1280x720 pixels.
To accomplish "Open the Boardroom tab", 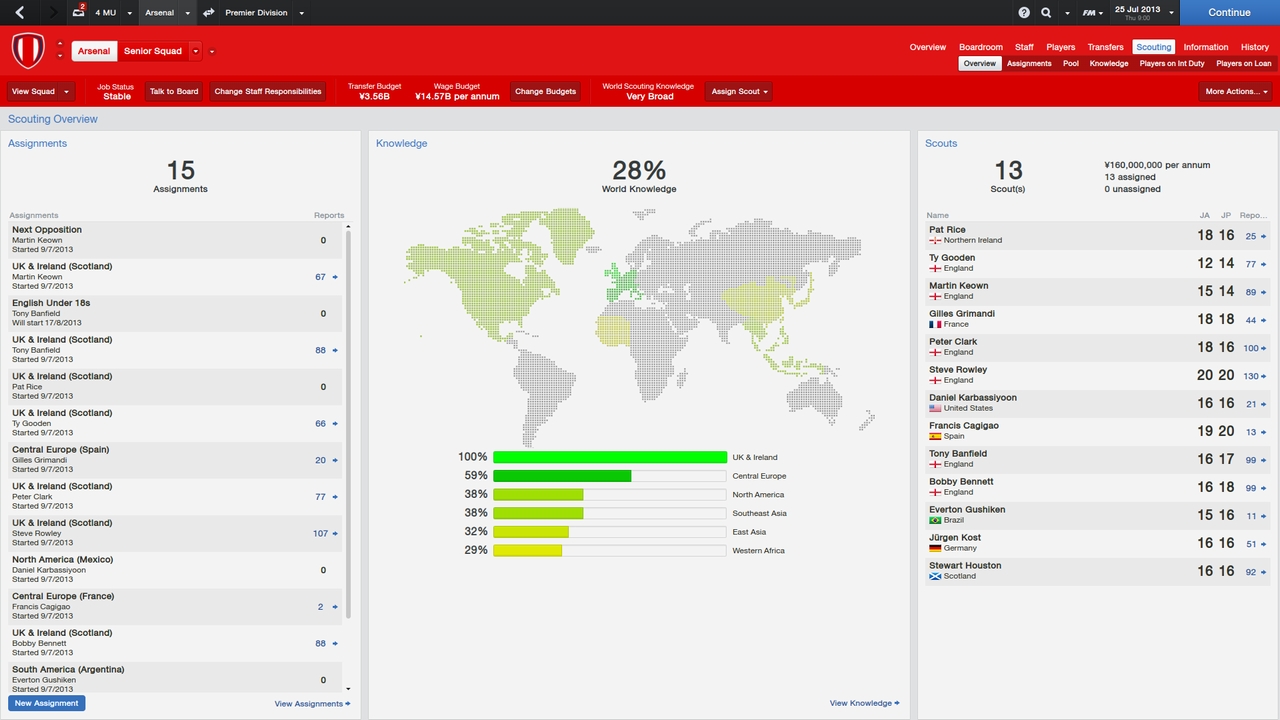I will tap(980, 47).
